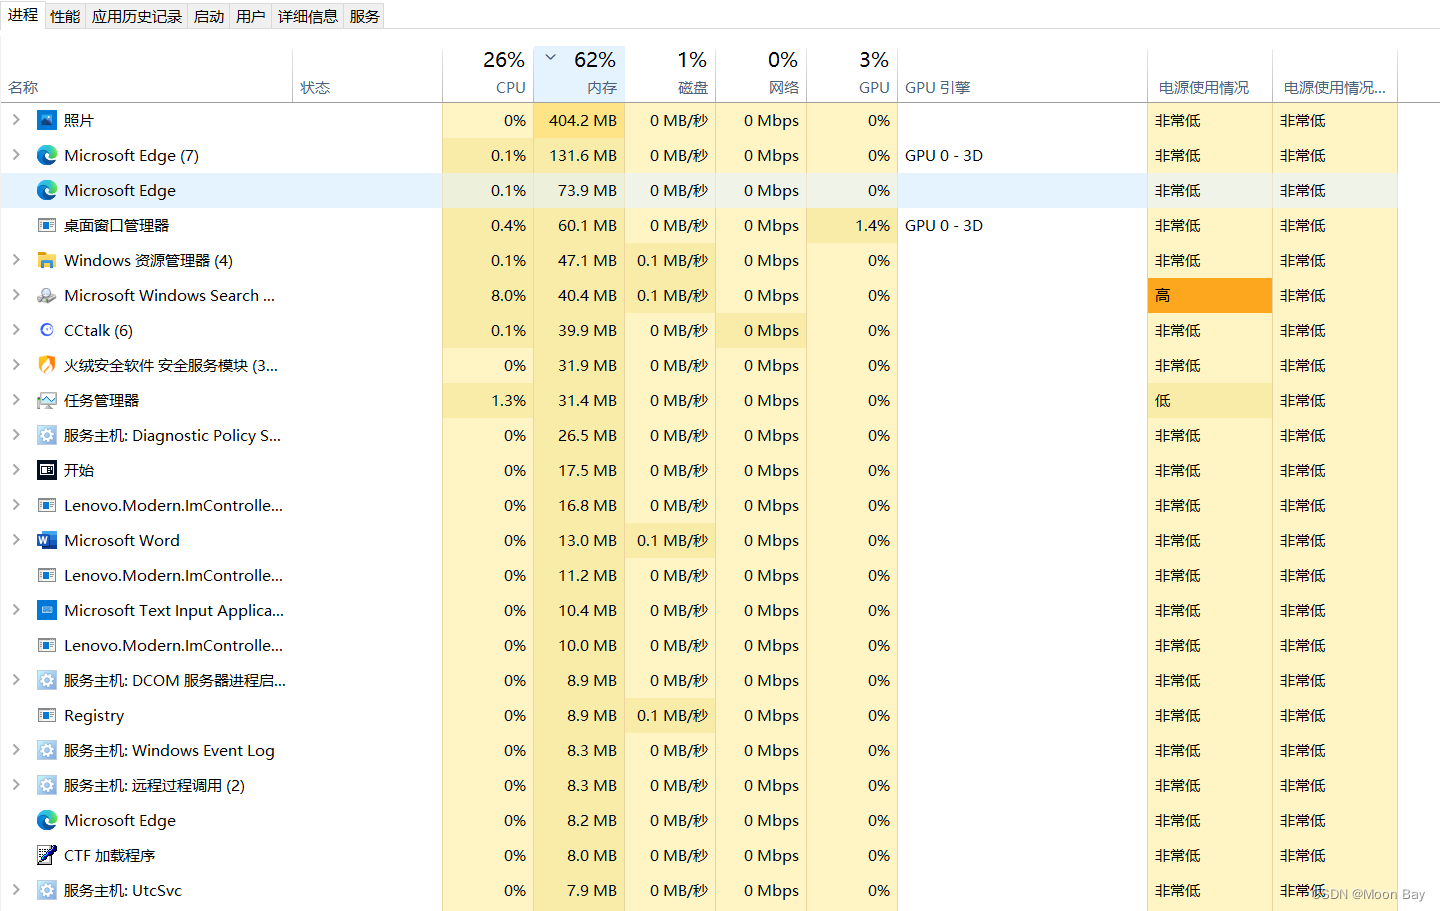This screenshot has height=911, width=1440.
Task: Sort by the CPU column header
Action: coord(488,75)
